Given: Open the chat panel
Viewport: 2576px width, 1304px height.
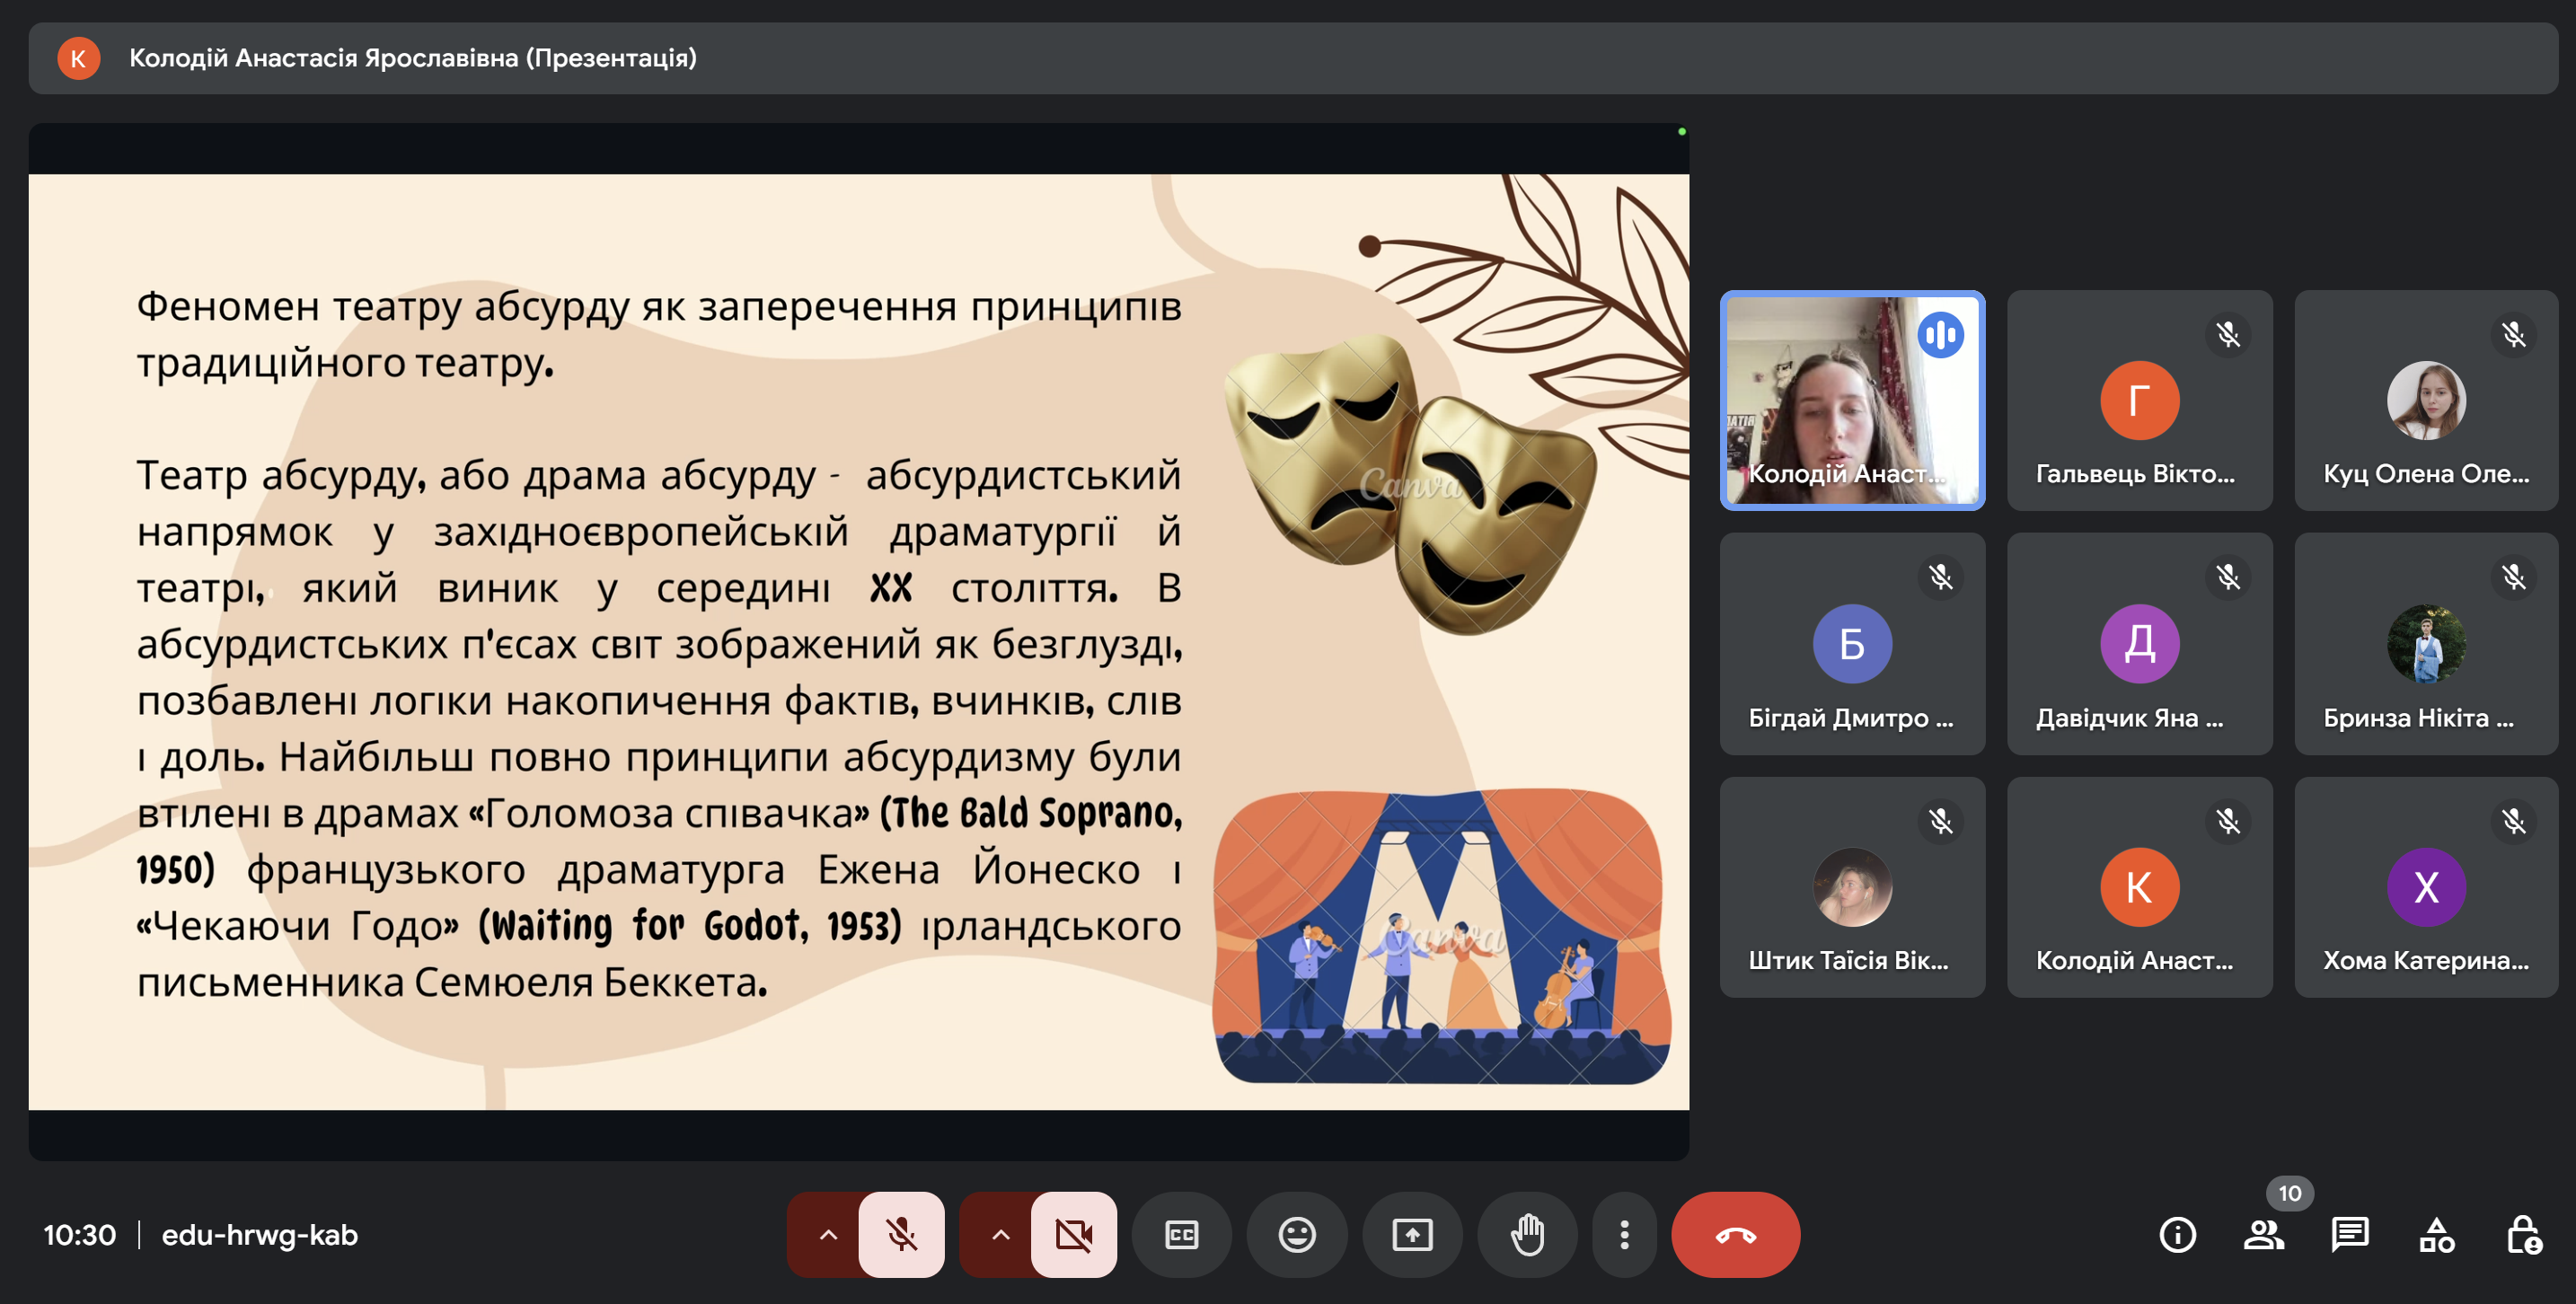Looking at the screenshot, I should [x=2349, y=1235].
